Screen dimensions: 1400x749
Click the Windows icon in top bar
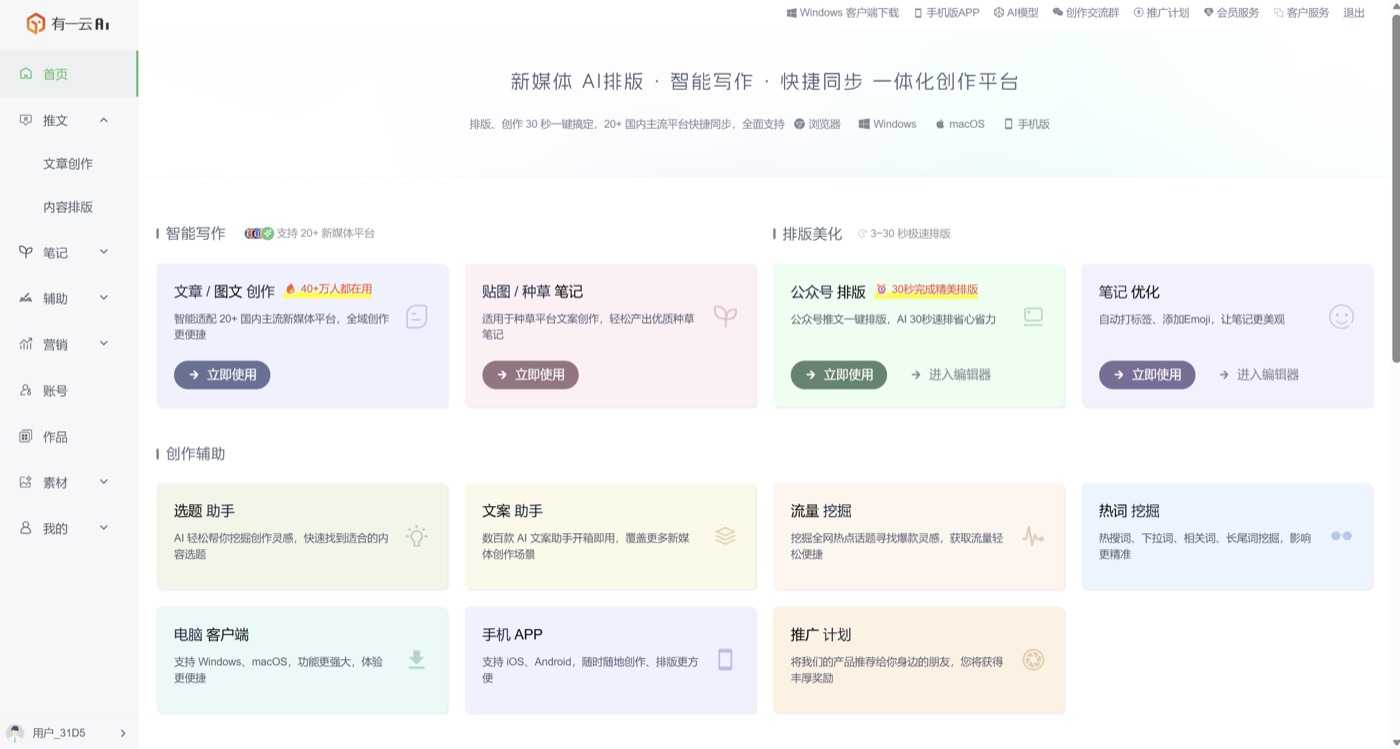791,13
